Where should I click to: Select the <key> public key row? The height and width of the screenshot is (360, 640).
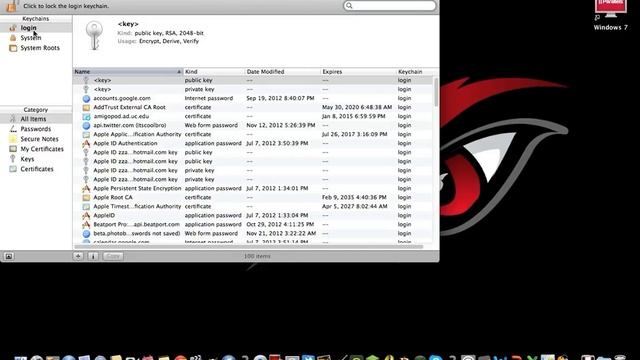pyautogui.click(x=253, y=80)
